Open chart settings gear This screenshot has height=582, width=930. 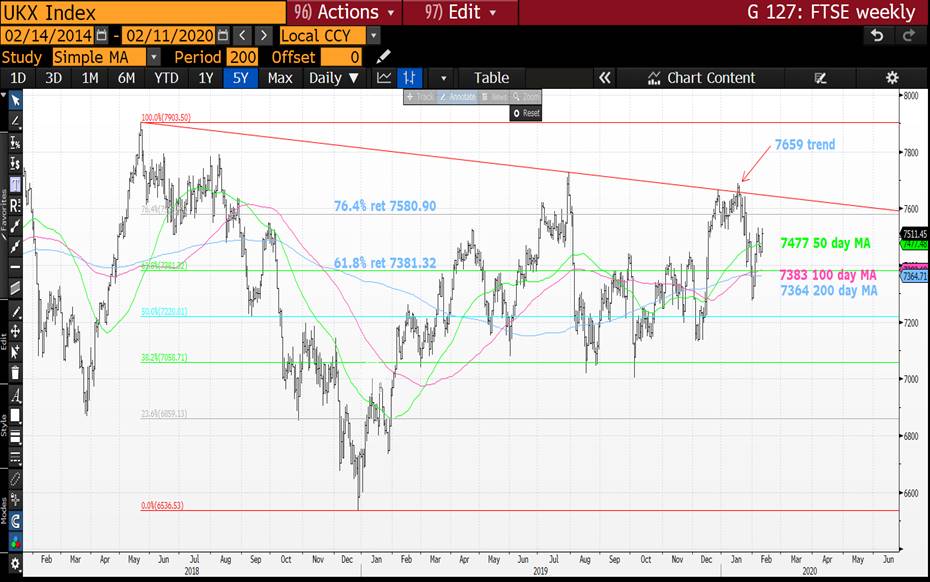pos(891,78)
